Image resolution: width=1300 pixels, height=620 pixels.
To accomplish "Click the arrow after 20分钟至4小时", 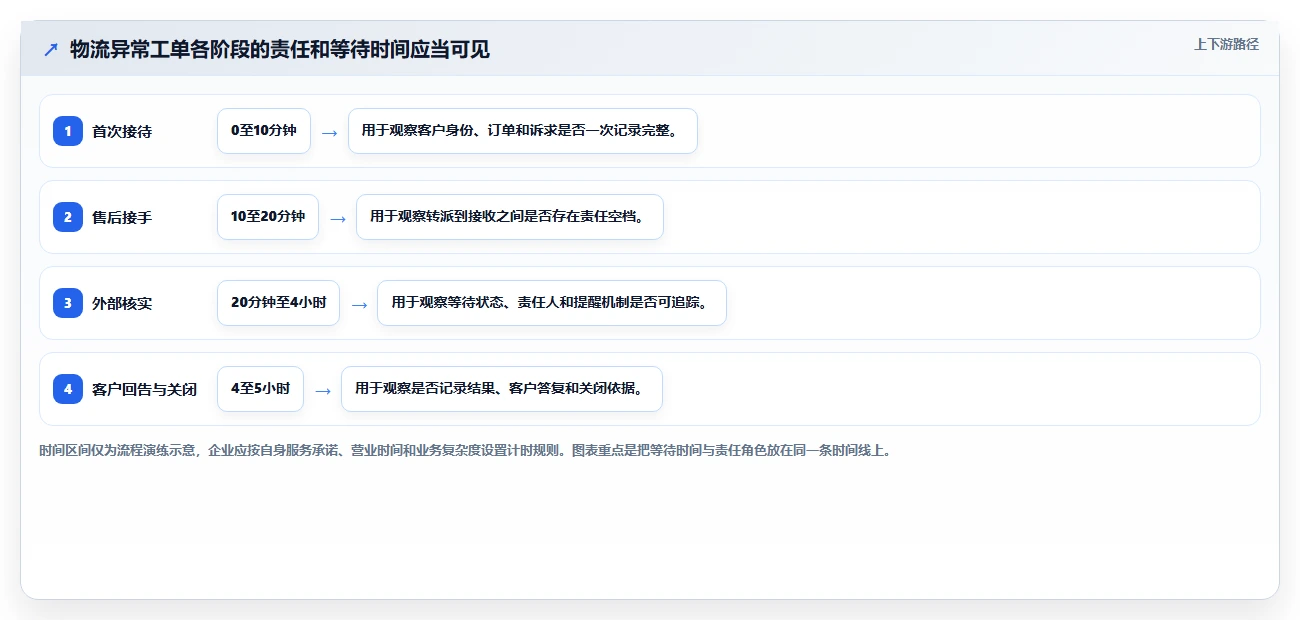I will pyautogui.click(x=358, y=304).
